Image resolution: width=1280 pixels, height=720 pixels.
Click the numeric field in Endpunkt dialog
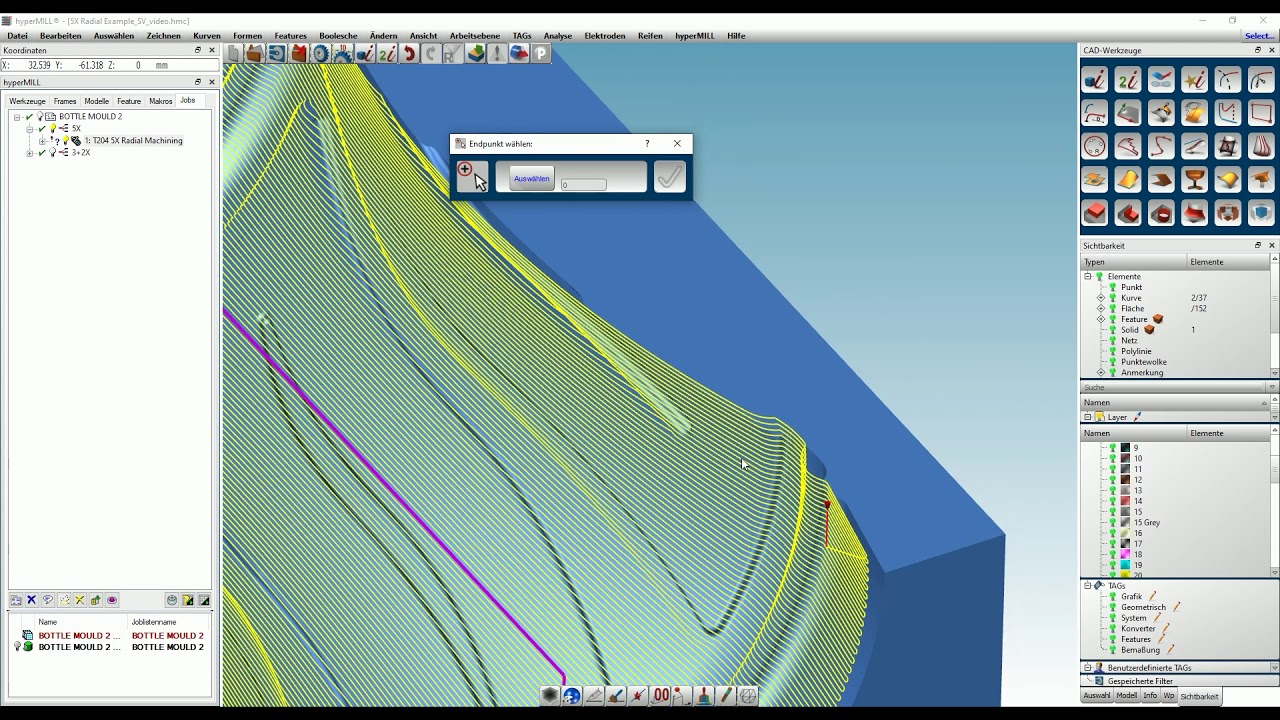pyautogui.click(x=584, y=185)
